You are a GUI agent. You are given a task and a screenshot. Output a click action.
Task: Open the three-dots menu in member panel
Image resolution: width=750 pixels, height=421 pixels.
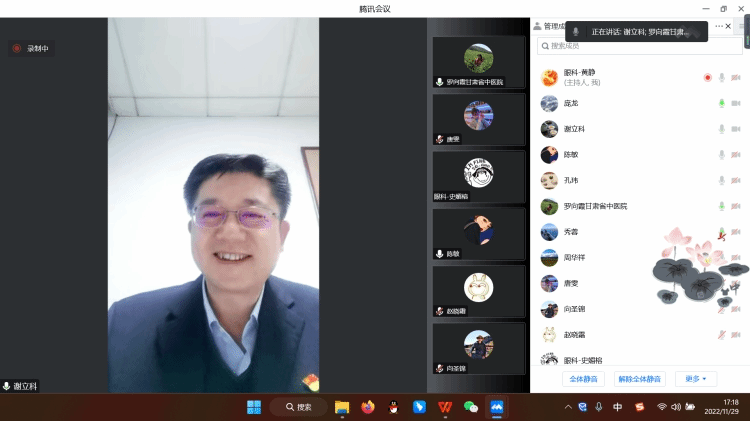(x=719, y=26)
